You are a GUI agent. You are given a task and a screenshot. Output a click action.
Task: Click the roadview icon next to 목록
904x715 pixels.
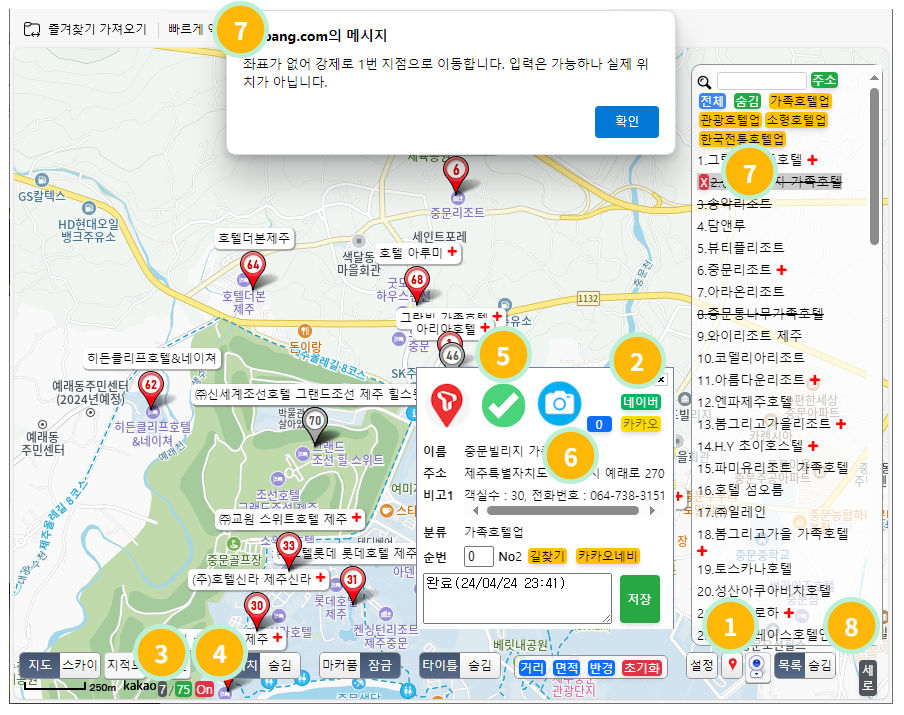click(x=757, y=665)
